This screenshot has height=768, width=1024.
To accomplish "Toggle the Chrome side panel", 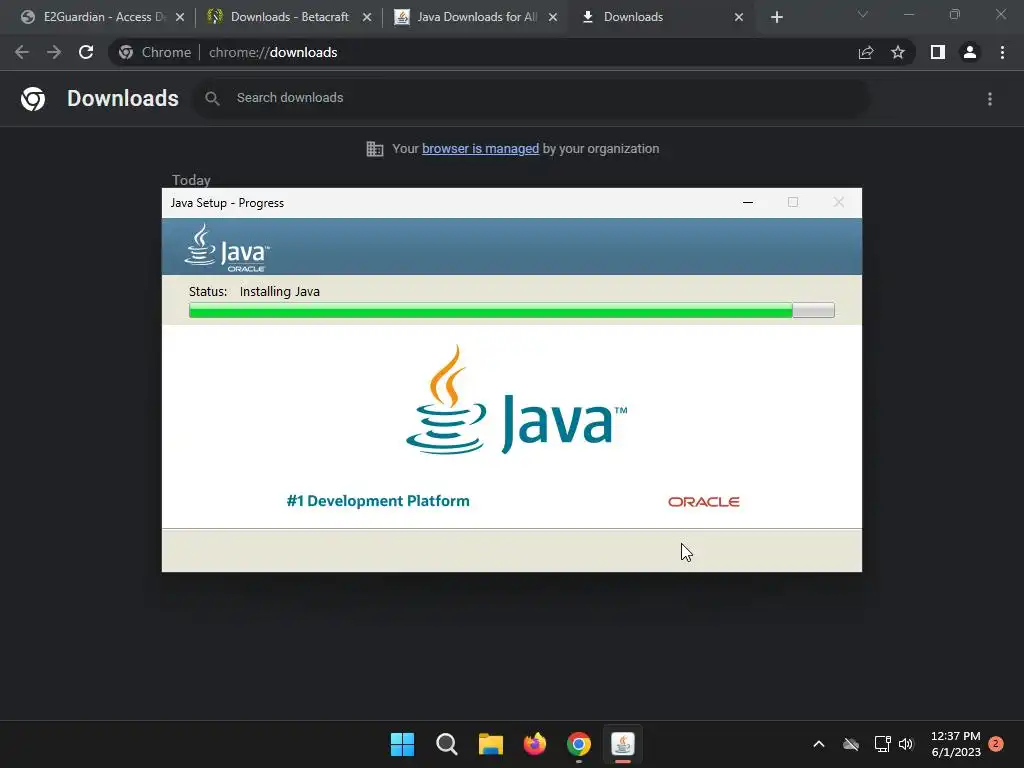I will point(938,52).
